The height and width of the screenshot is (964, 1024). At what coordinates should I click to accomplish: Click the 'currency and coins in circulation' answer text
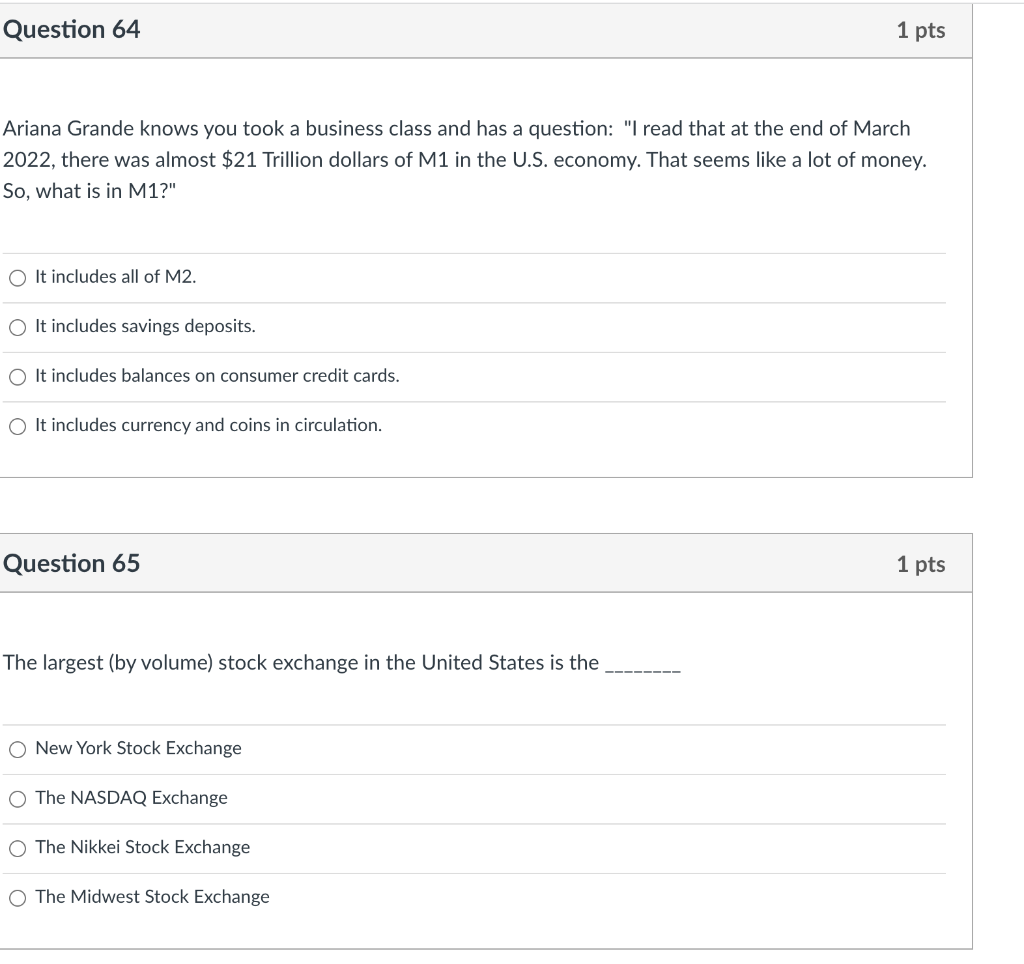[x=208, y=426]
